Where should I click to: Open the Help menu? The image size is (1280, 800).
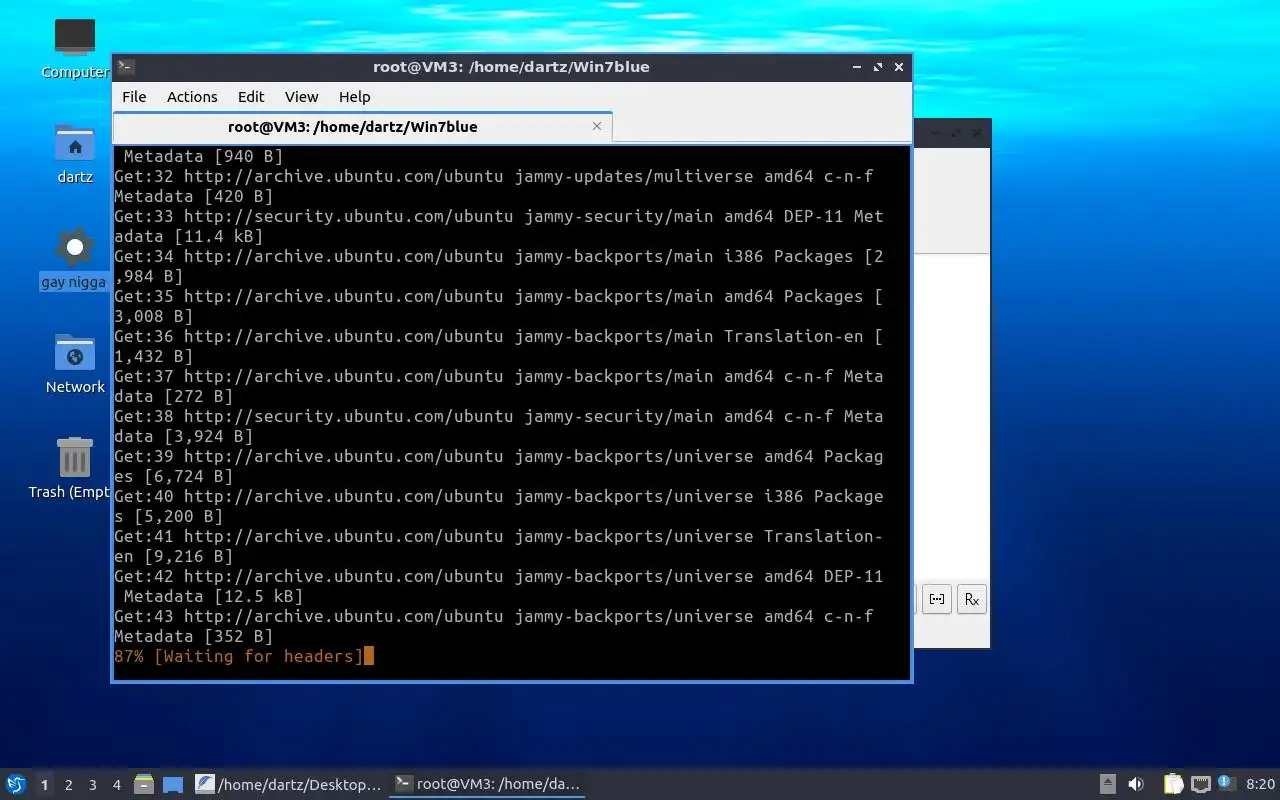354,97
